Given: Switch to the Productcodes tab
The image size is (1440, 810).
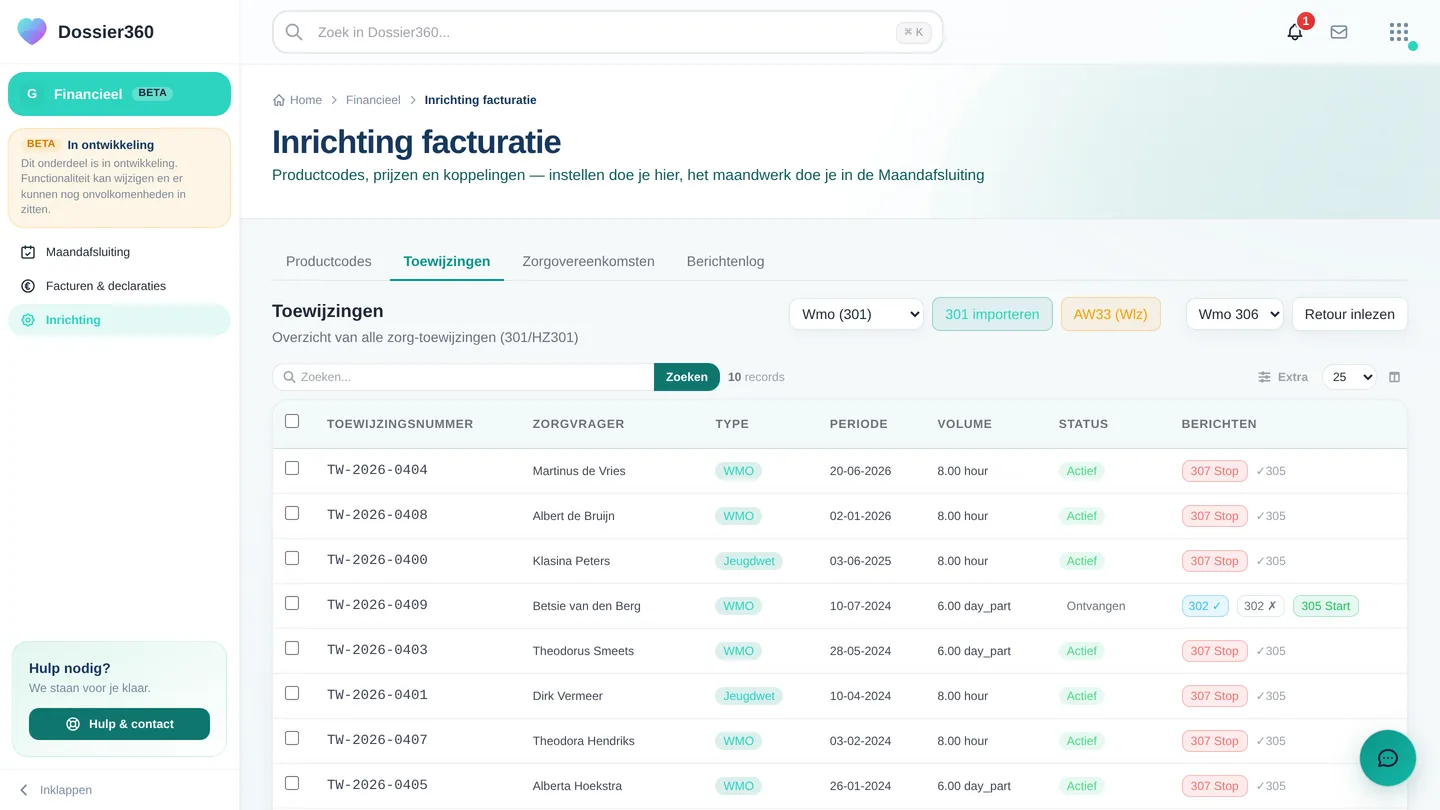Looking at the screenshot, I should pos(328,261).
